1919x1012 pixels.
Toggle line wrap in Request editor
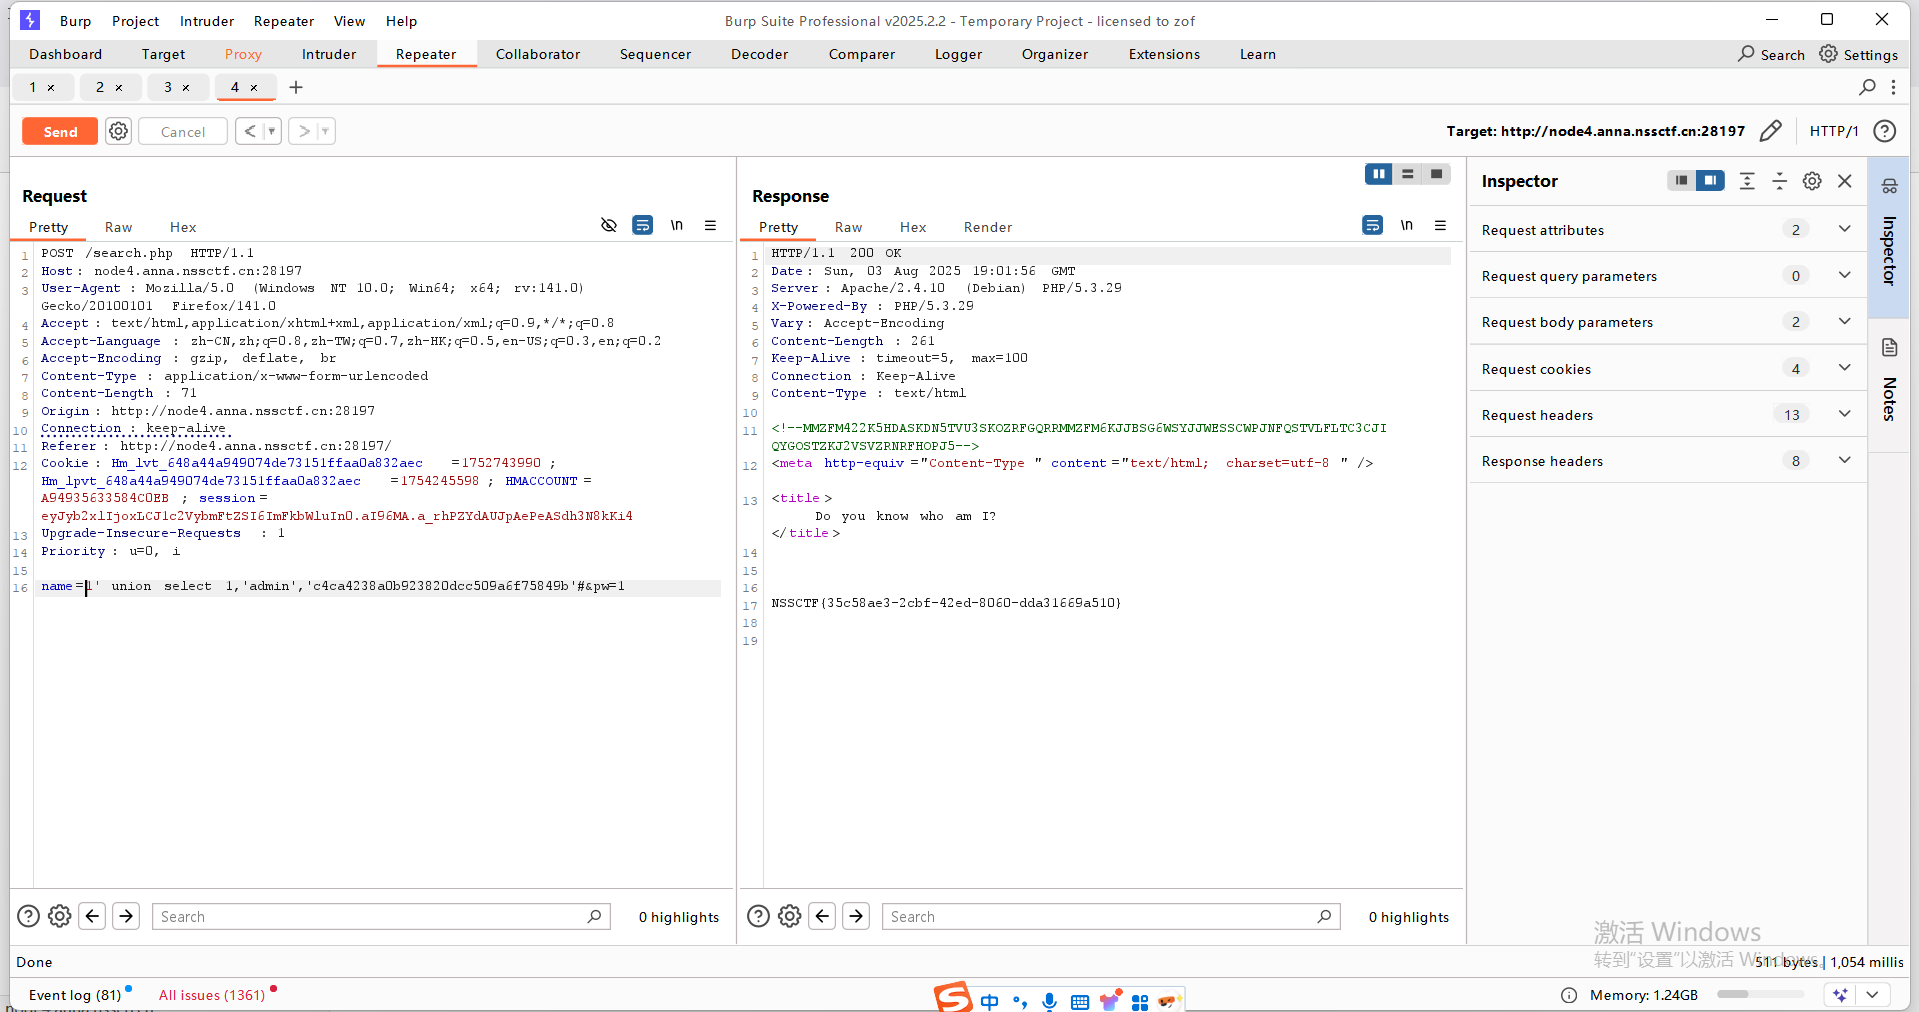pyautogui.click(x=642, y=225)
